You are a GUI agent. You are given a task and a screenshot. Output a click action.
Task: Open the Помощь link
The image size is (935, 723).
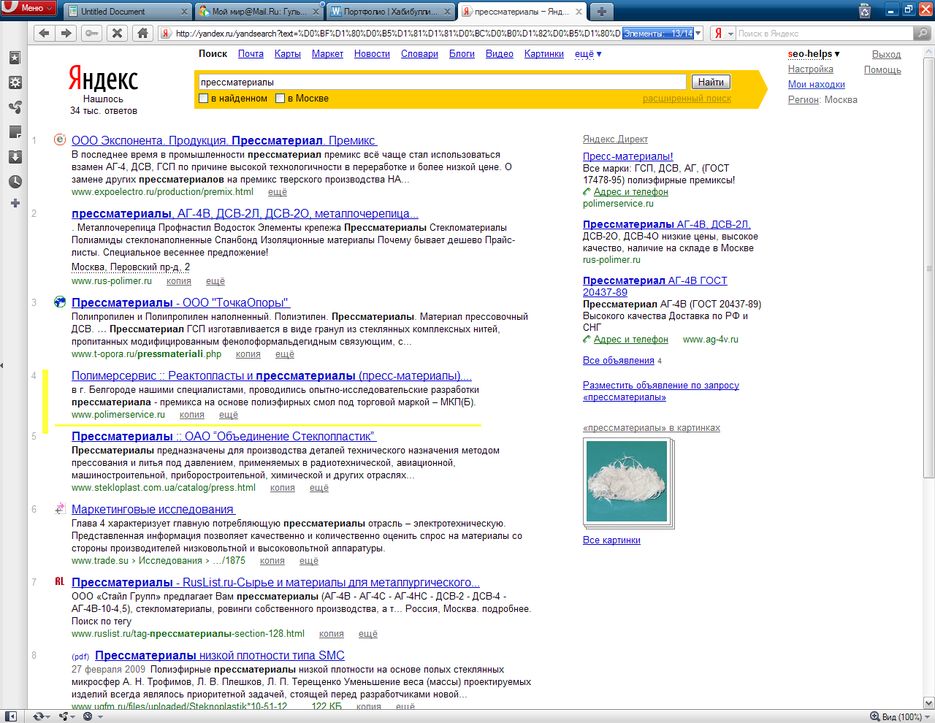[x=883, y=70]
